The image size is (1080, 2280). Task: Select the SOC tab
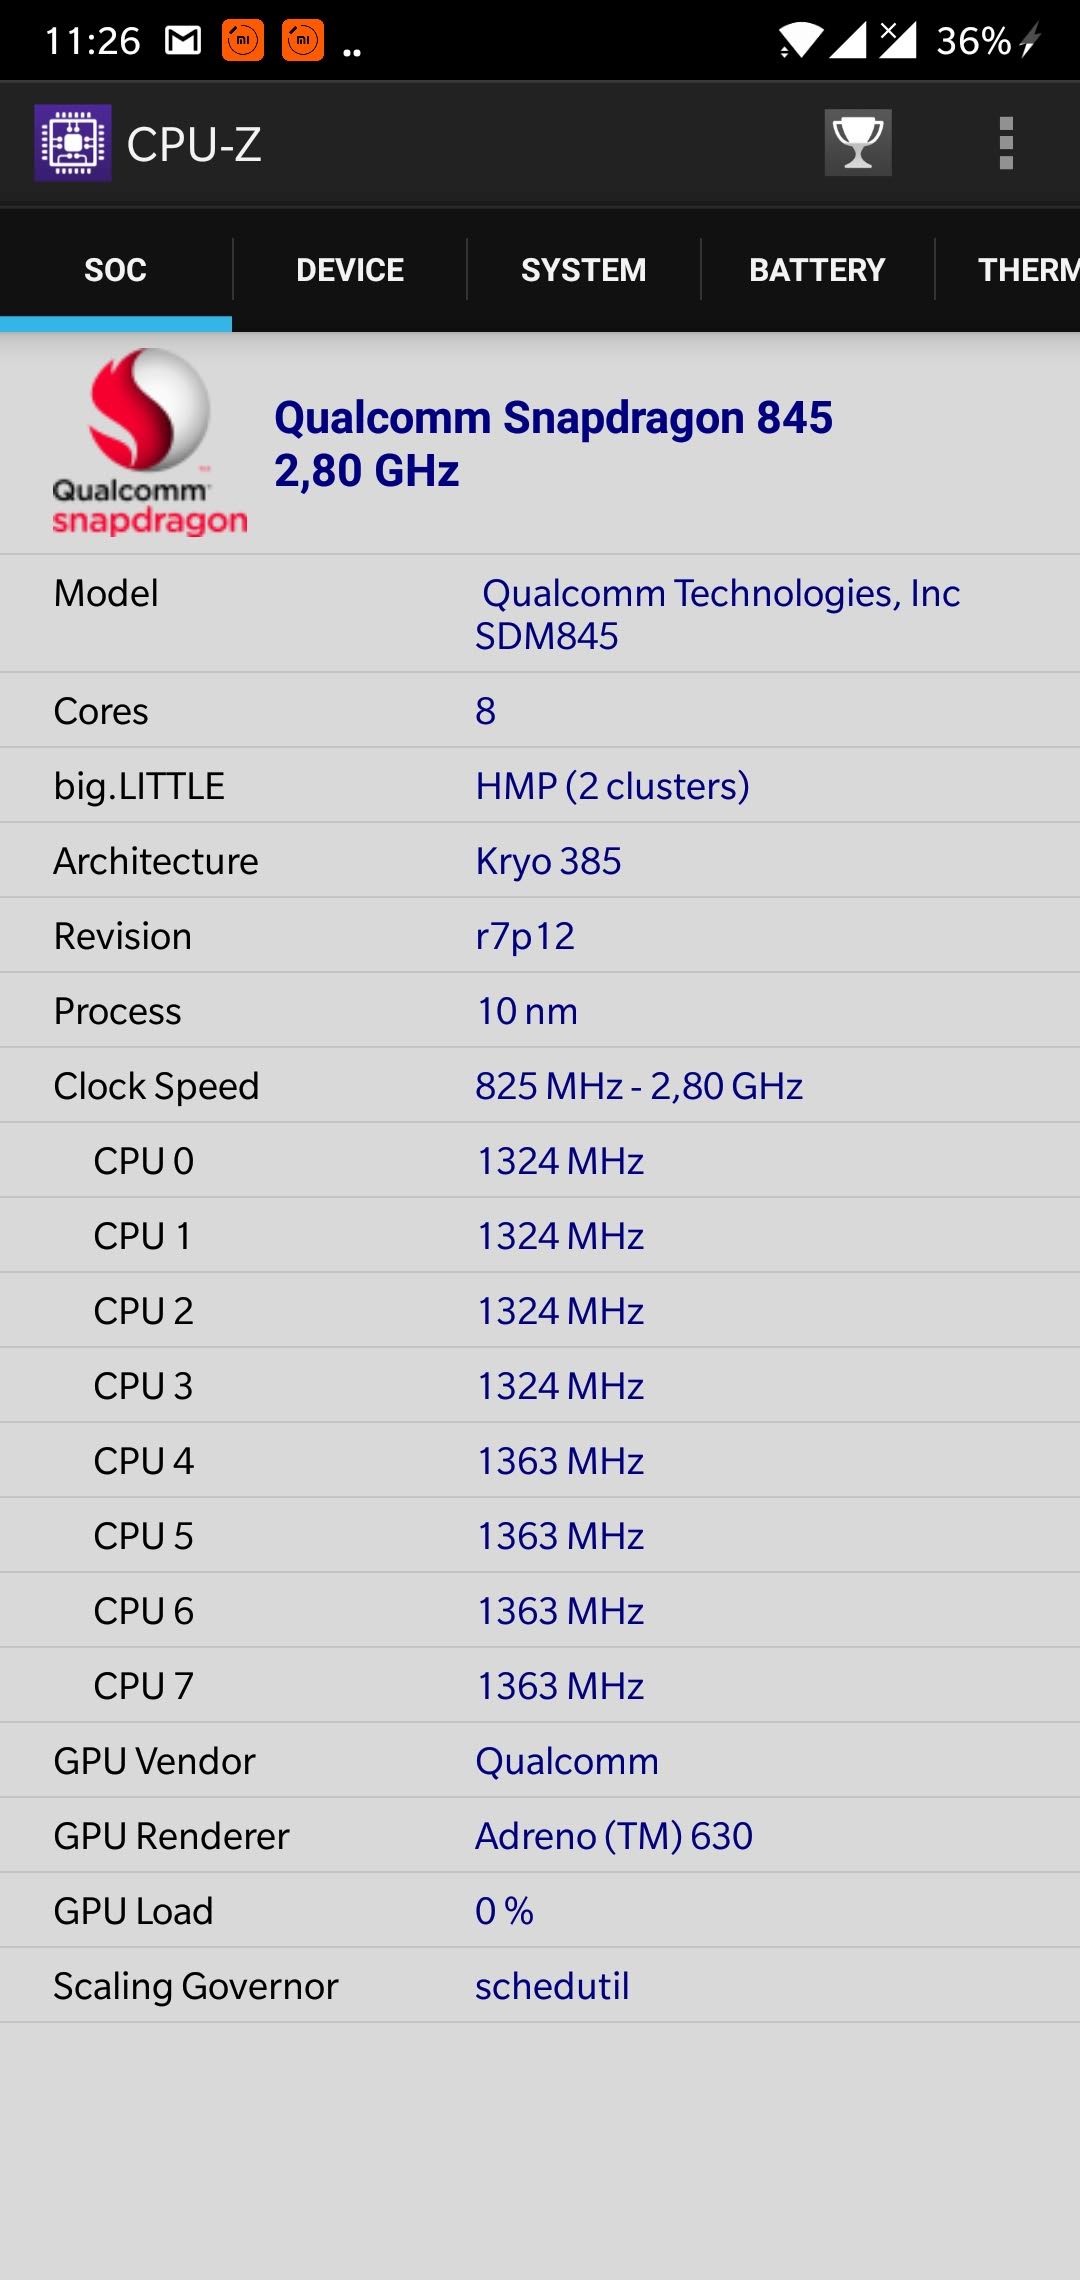[115, 270]
